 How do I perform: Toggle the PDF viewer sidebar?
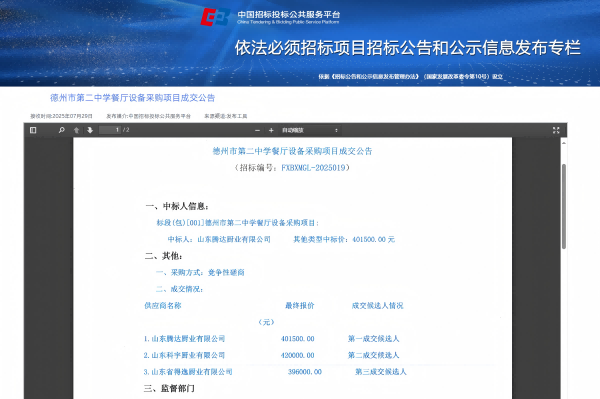click(x=33, y=130)
